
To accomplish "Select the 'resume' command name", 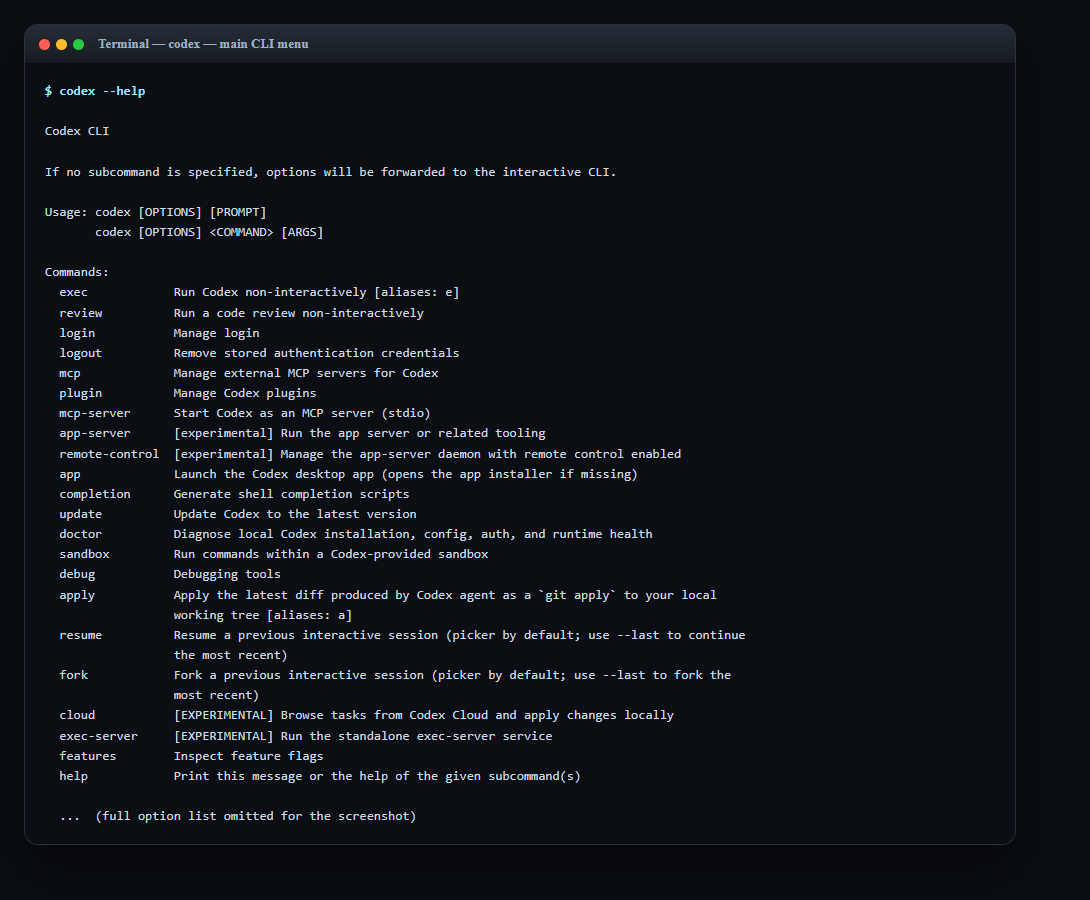I will point(81,635).
